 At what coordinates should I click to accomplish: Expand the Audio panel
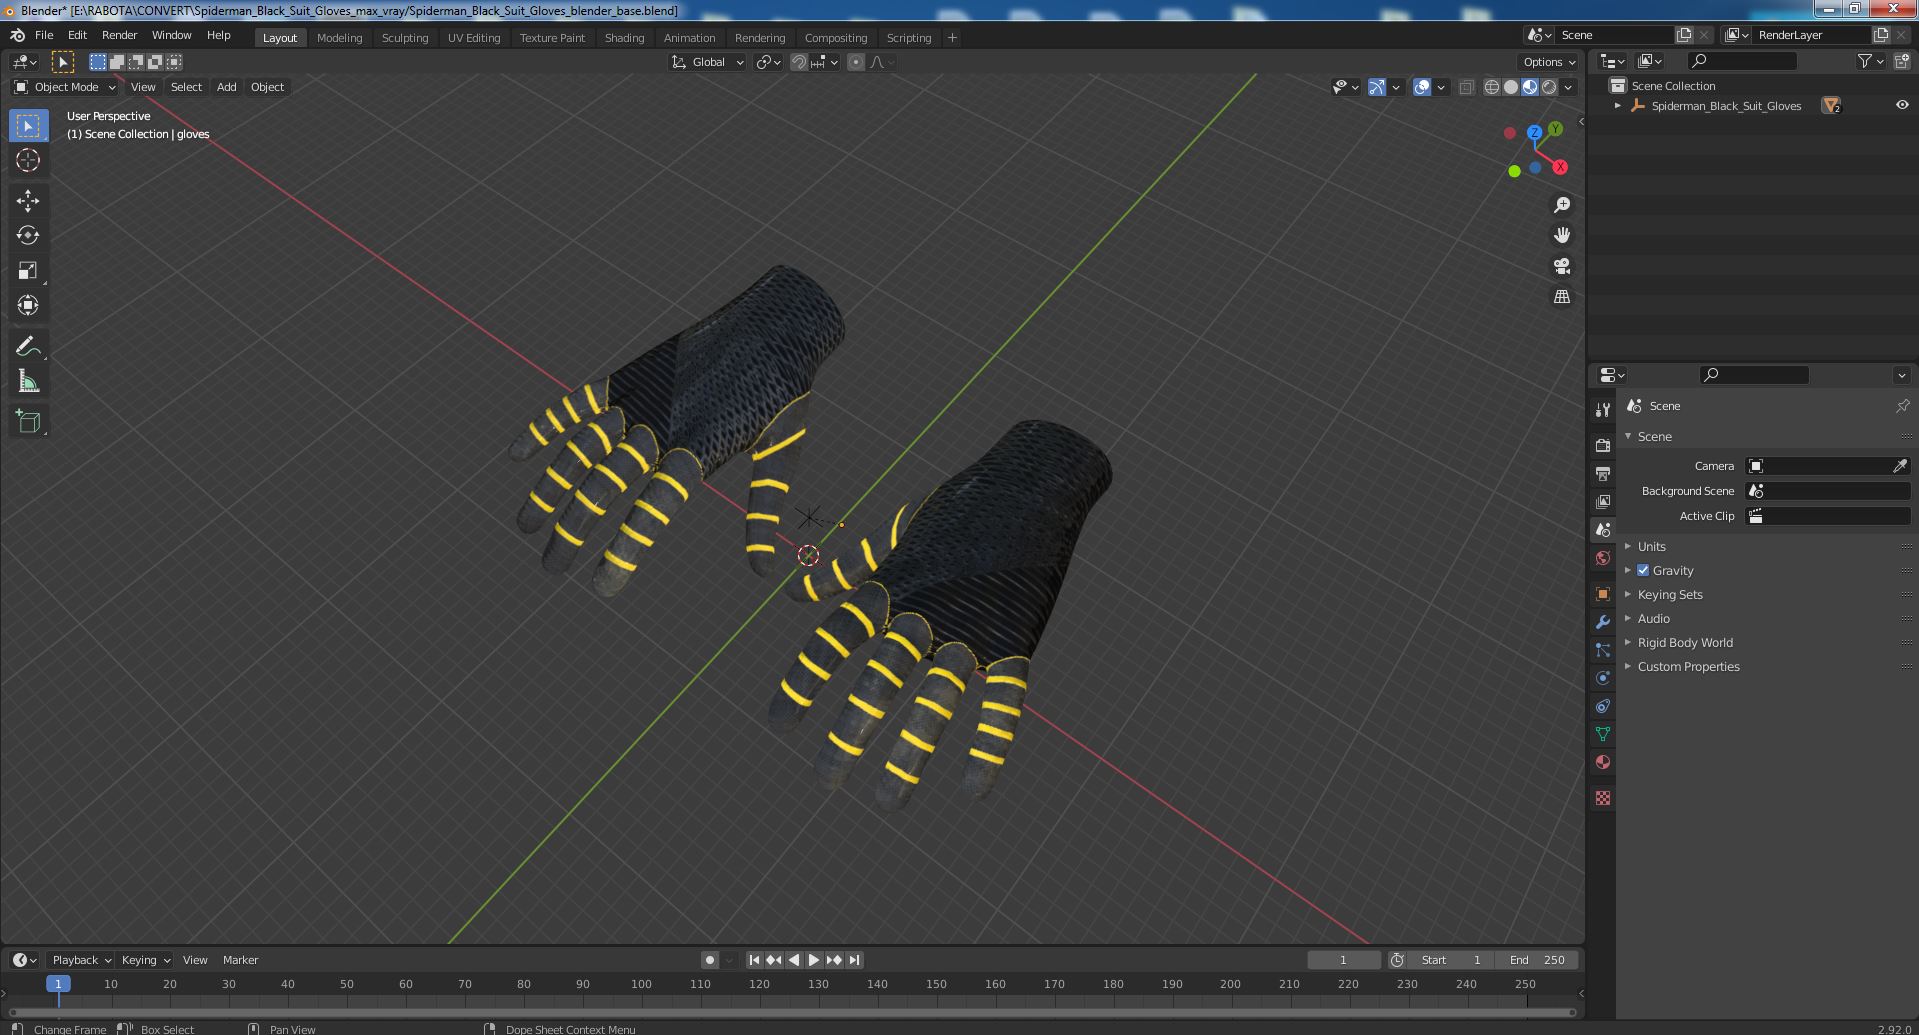1653,618
